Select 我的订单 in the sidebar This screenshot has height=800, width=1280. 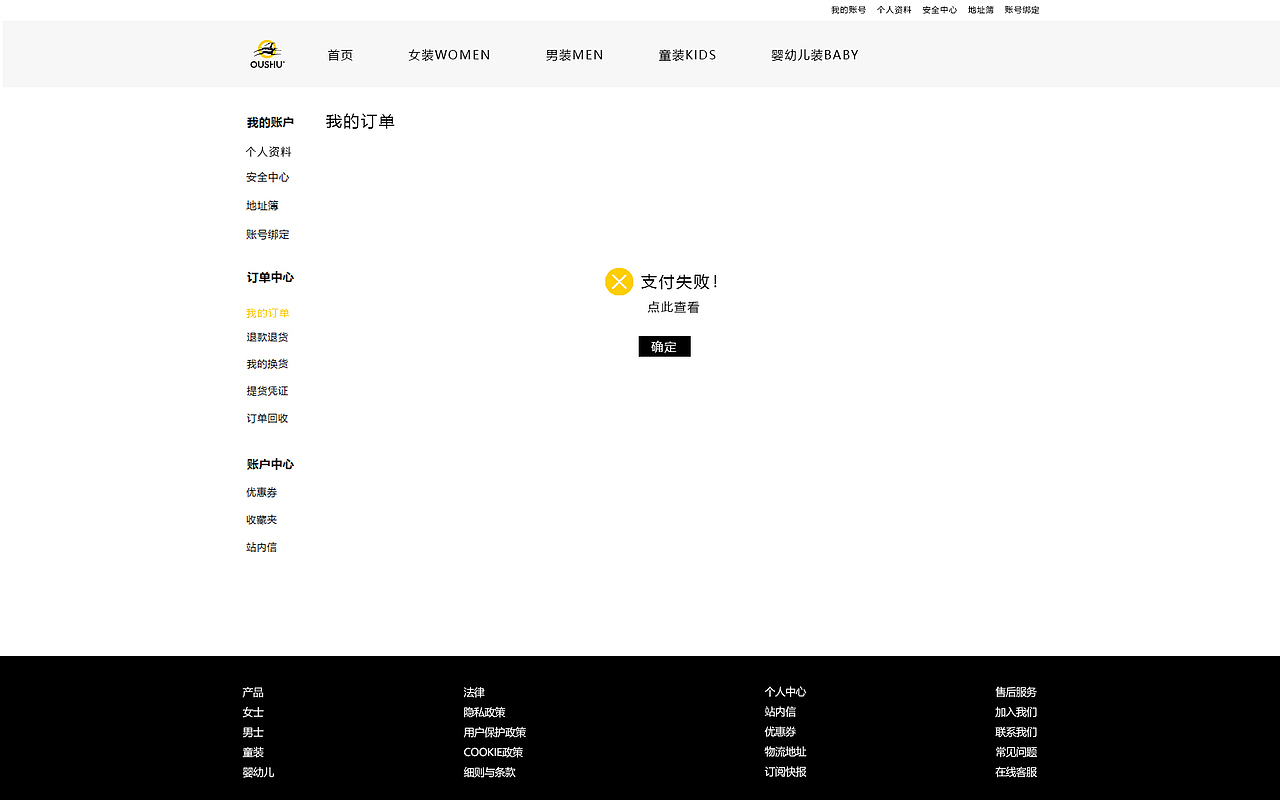tap(267, 312)
